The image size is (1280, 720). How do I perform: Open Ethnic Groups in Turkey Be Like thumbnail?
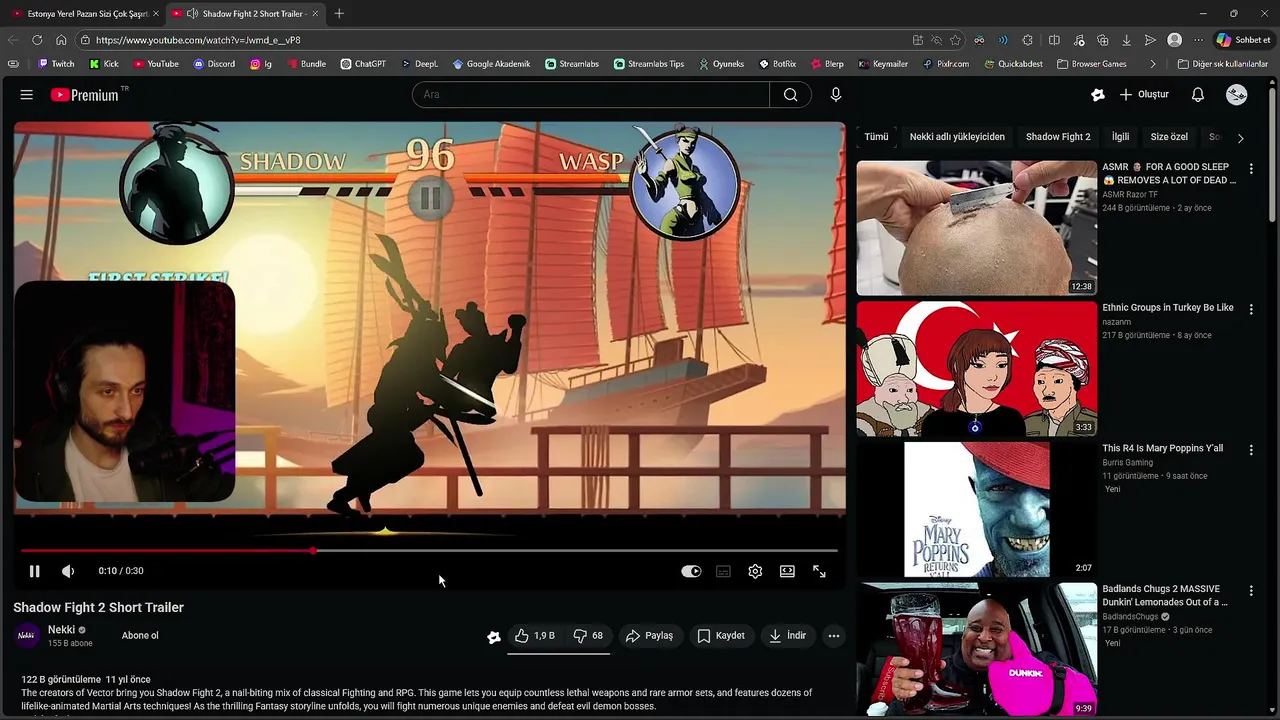tap(976, 369)
